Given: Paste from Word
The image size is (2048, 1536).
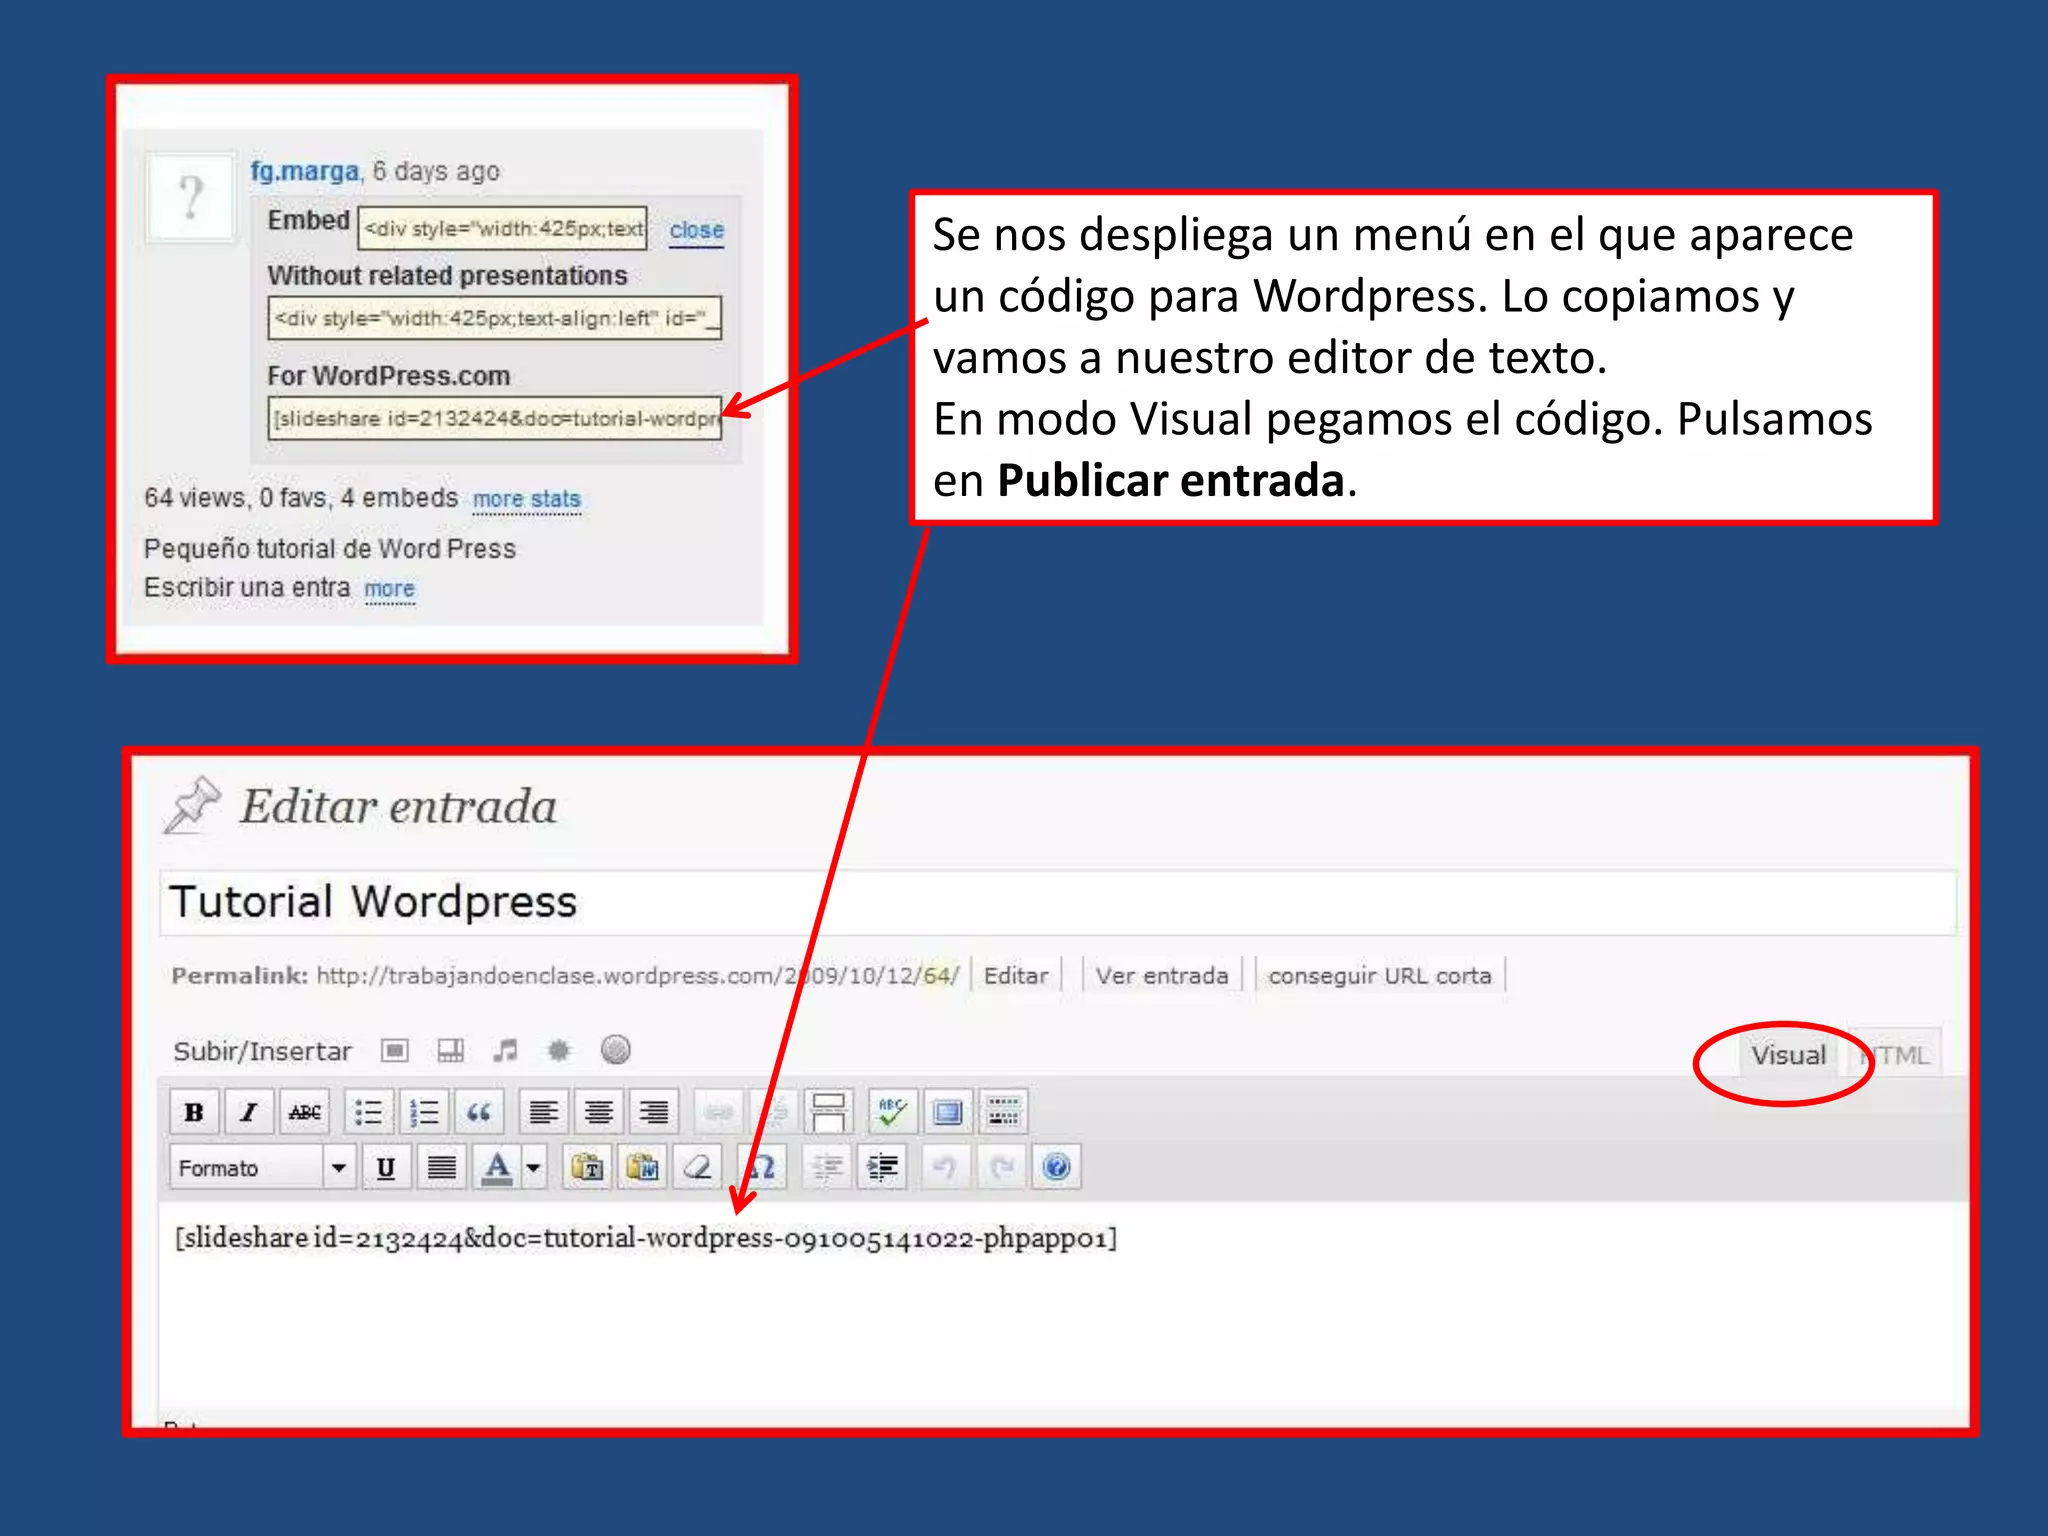Looking at the screenshot, I should (x=643, y=1167).
